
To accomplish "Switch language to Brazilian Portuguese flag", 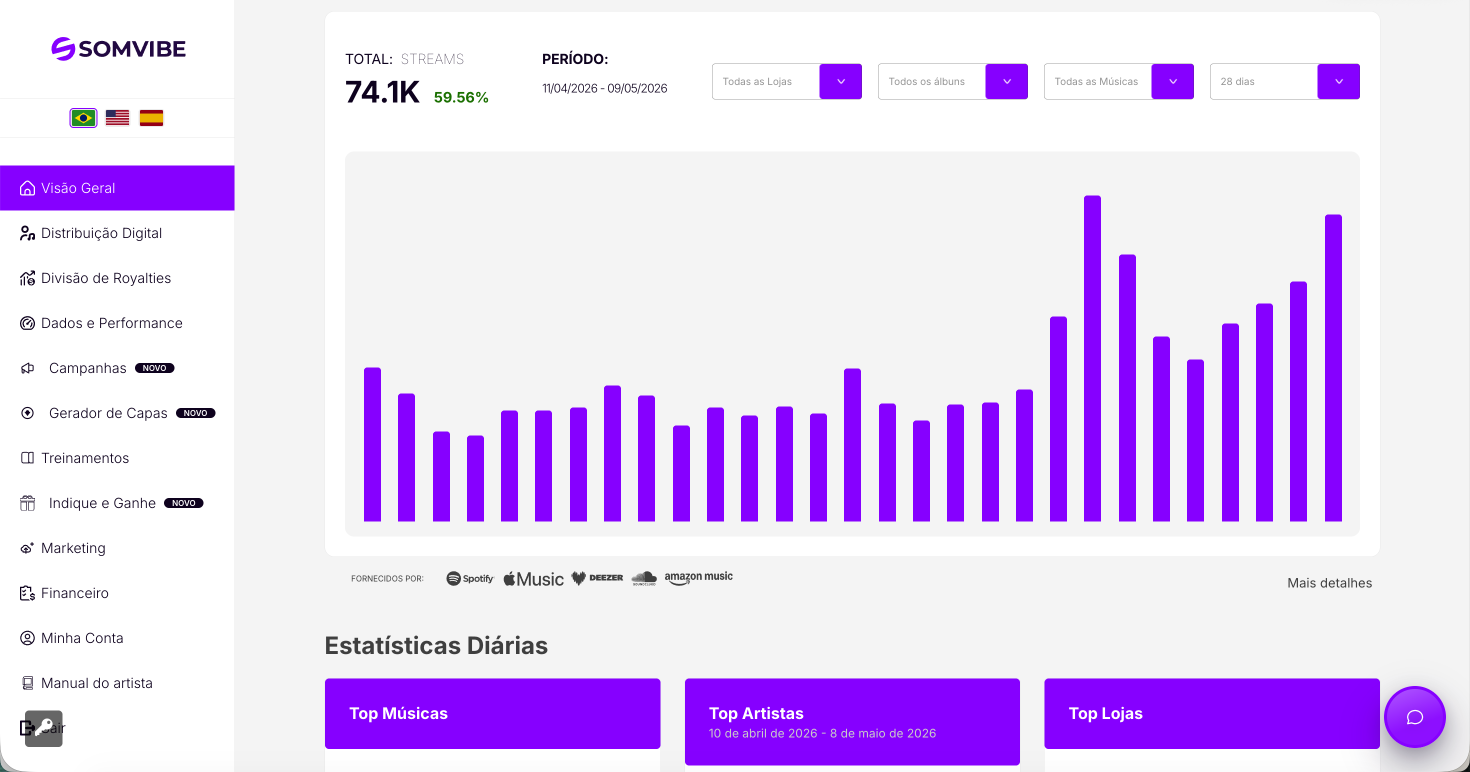I will coord(83,118).
